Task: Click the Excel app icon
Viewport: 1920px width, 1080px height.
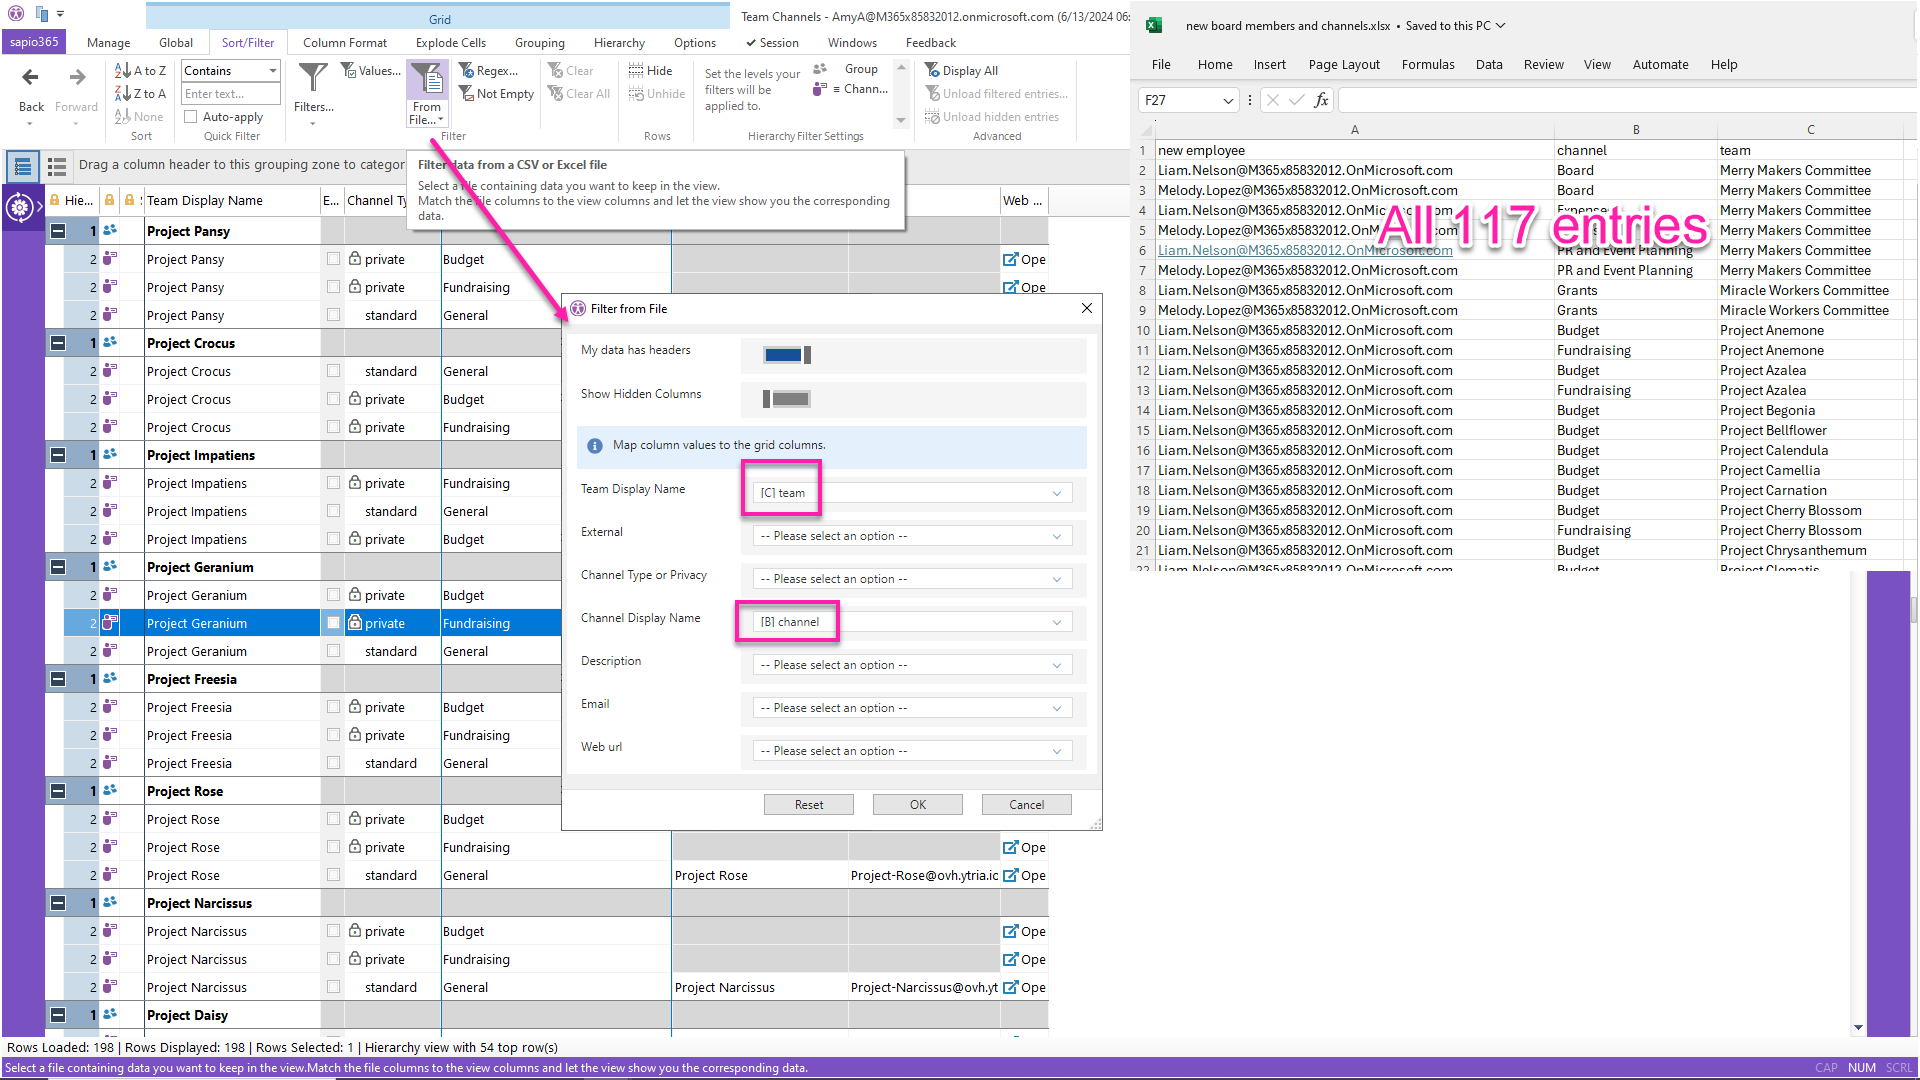Action: pyautogui.click(x=1153, y=26)
